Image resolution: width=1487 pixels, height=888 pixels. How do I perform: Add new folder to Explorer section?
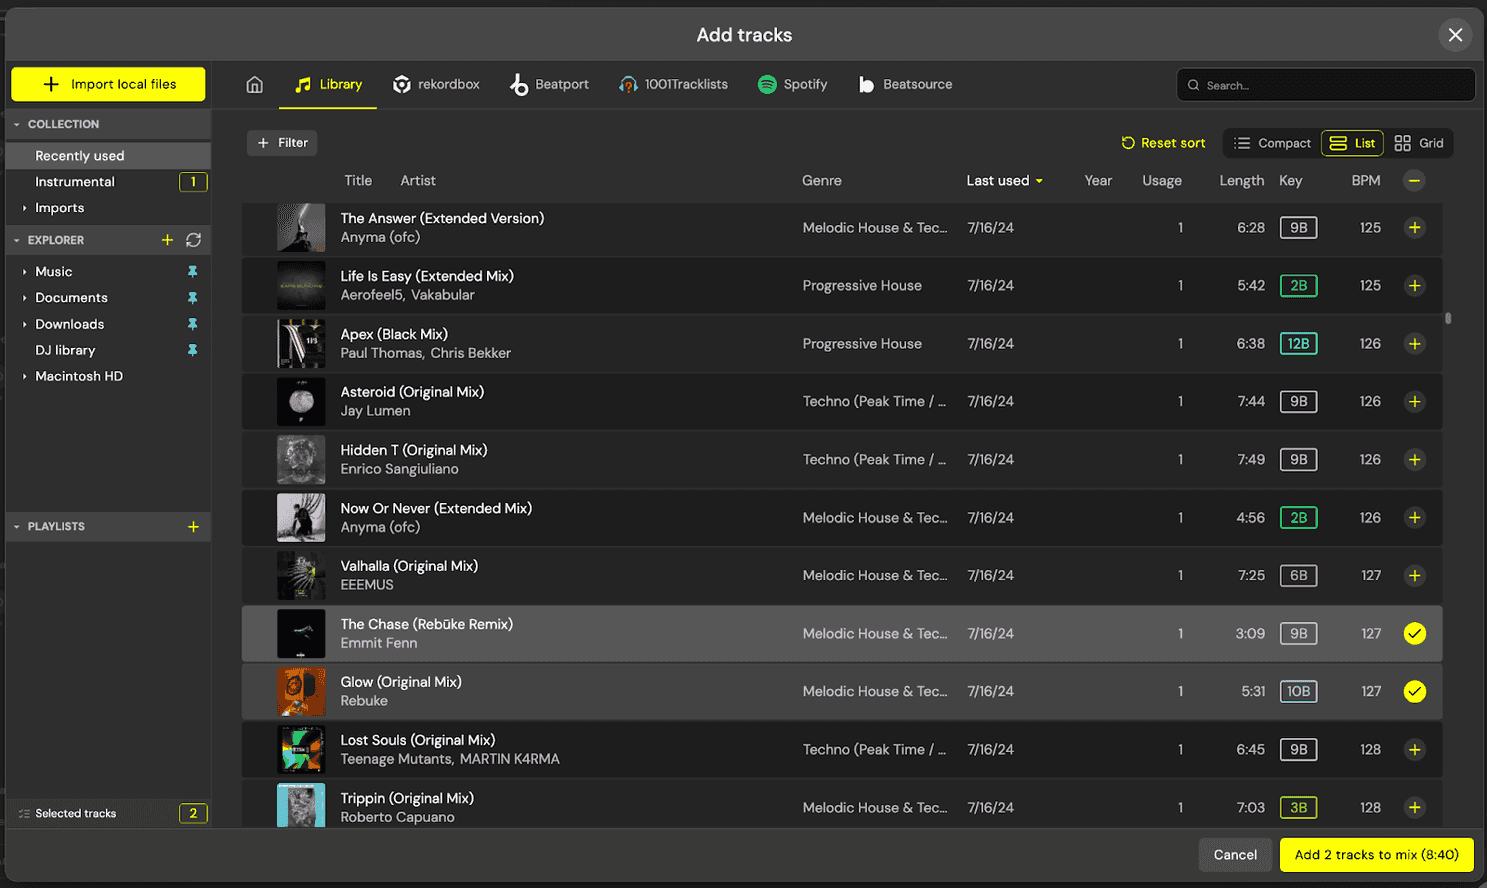tap(167, 240)
